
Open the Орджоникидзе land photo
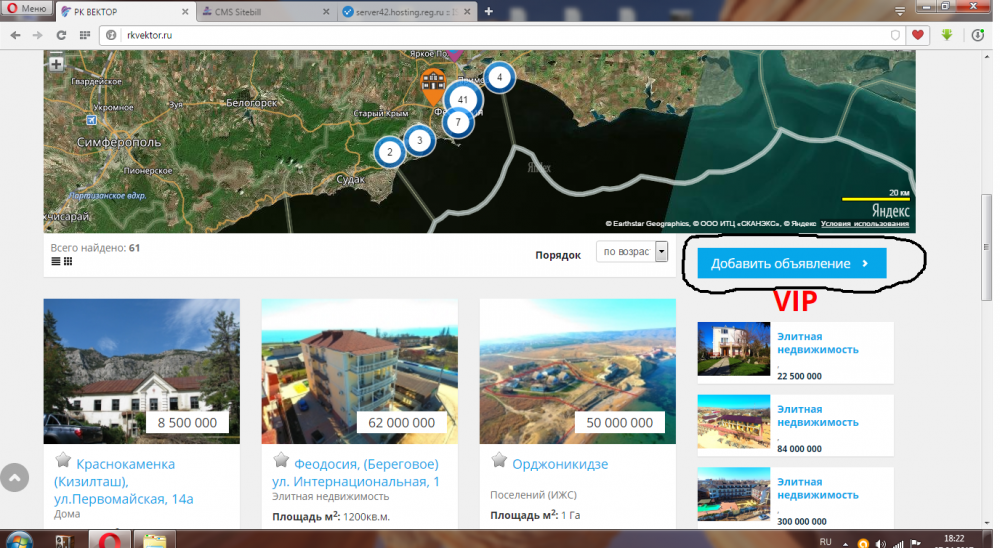[x=578, y=371]
